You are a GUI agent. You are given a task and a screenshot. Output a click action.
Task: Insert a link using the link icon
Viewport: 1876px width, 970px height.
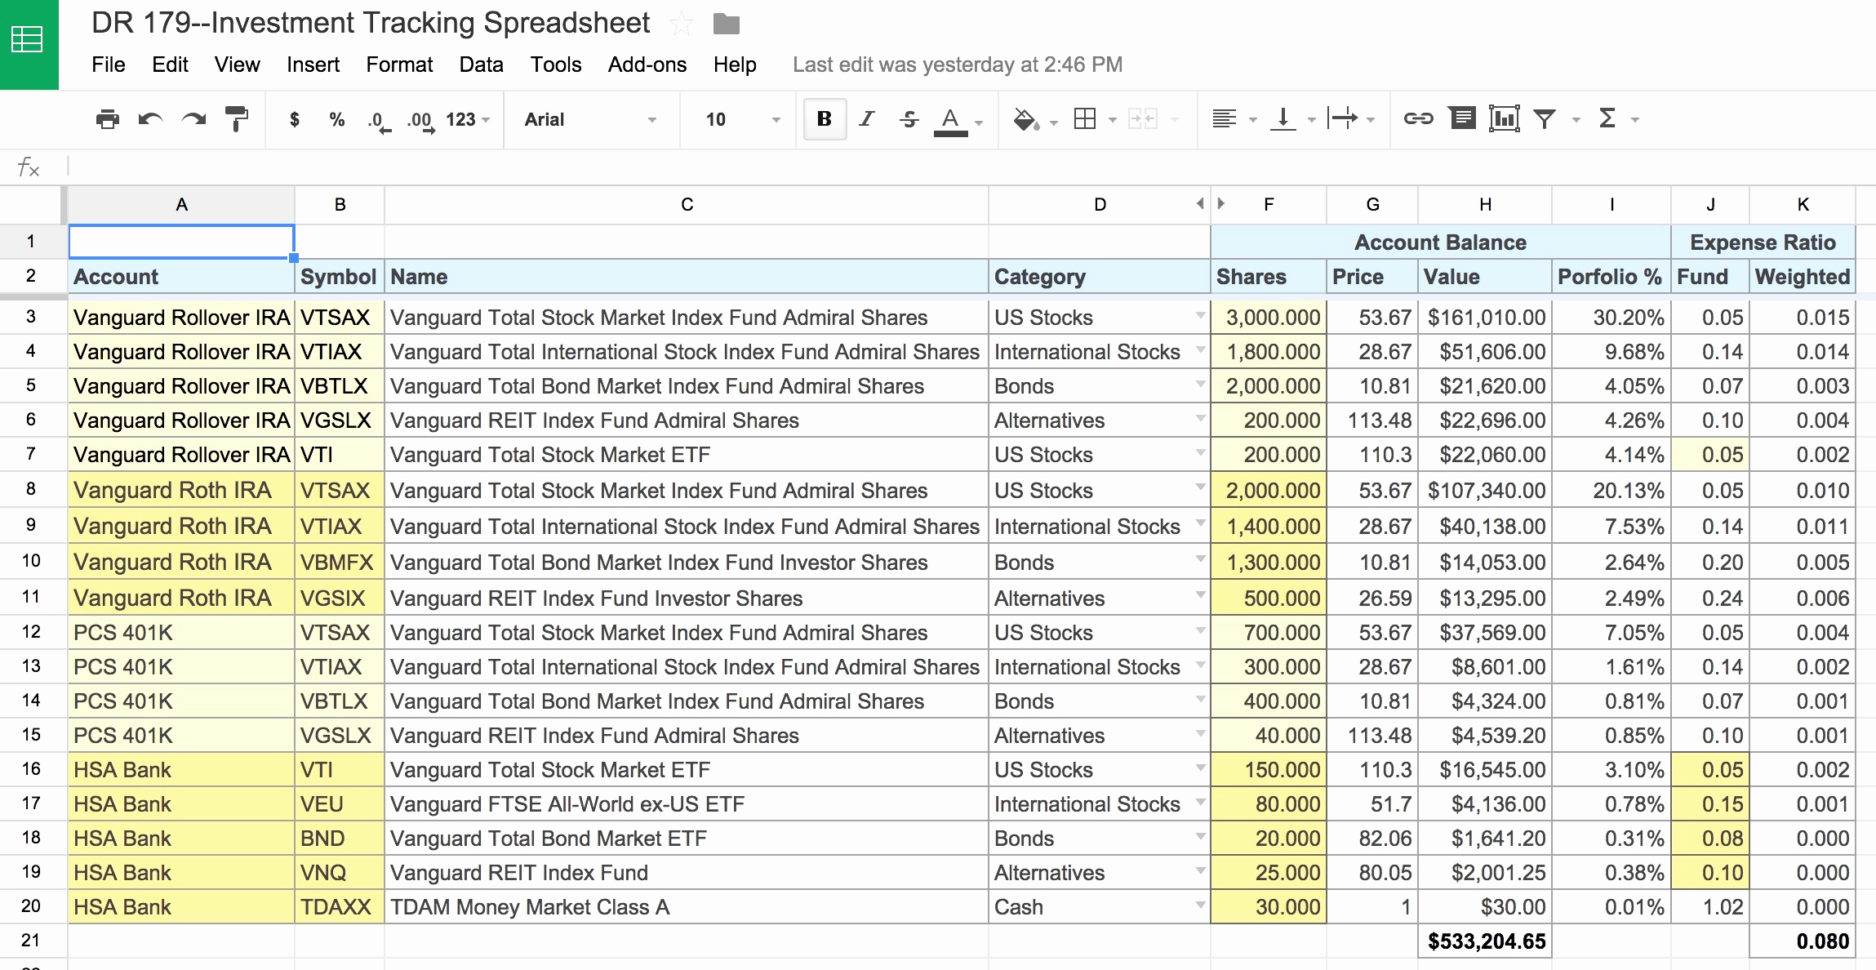coord(1418,118)
